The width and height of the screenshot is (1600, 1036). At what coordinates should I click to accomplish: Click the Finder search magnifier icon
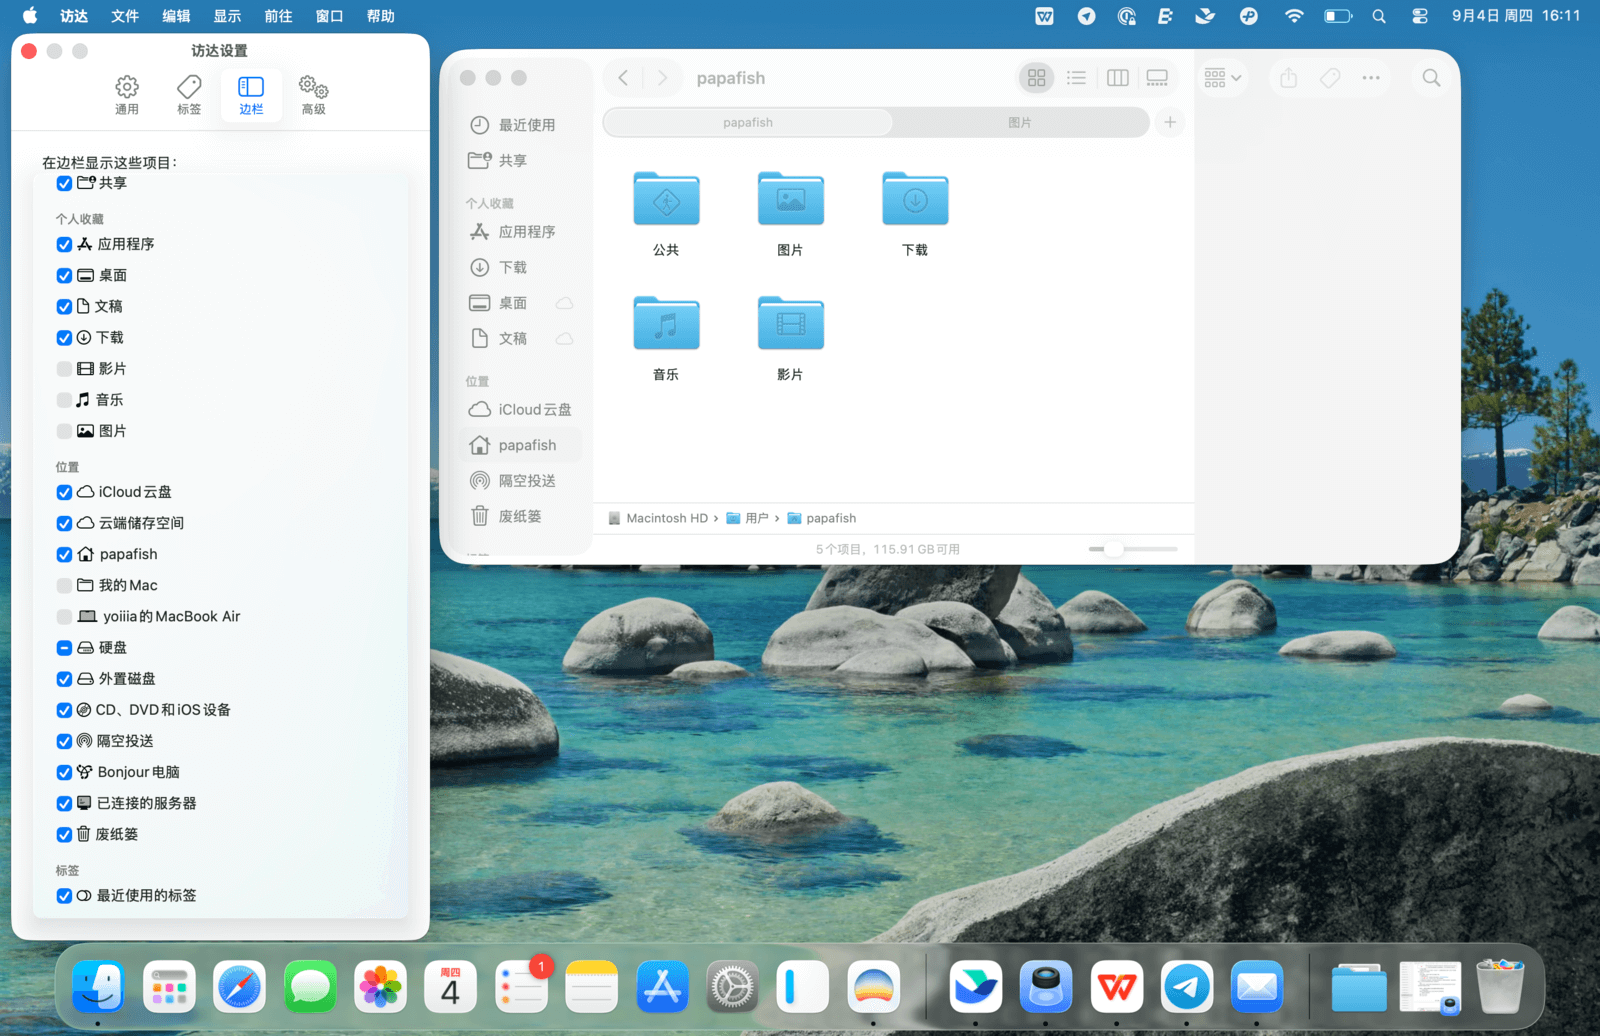[x=1431, y=78]
